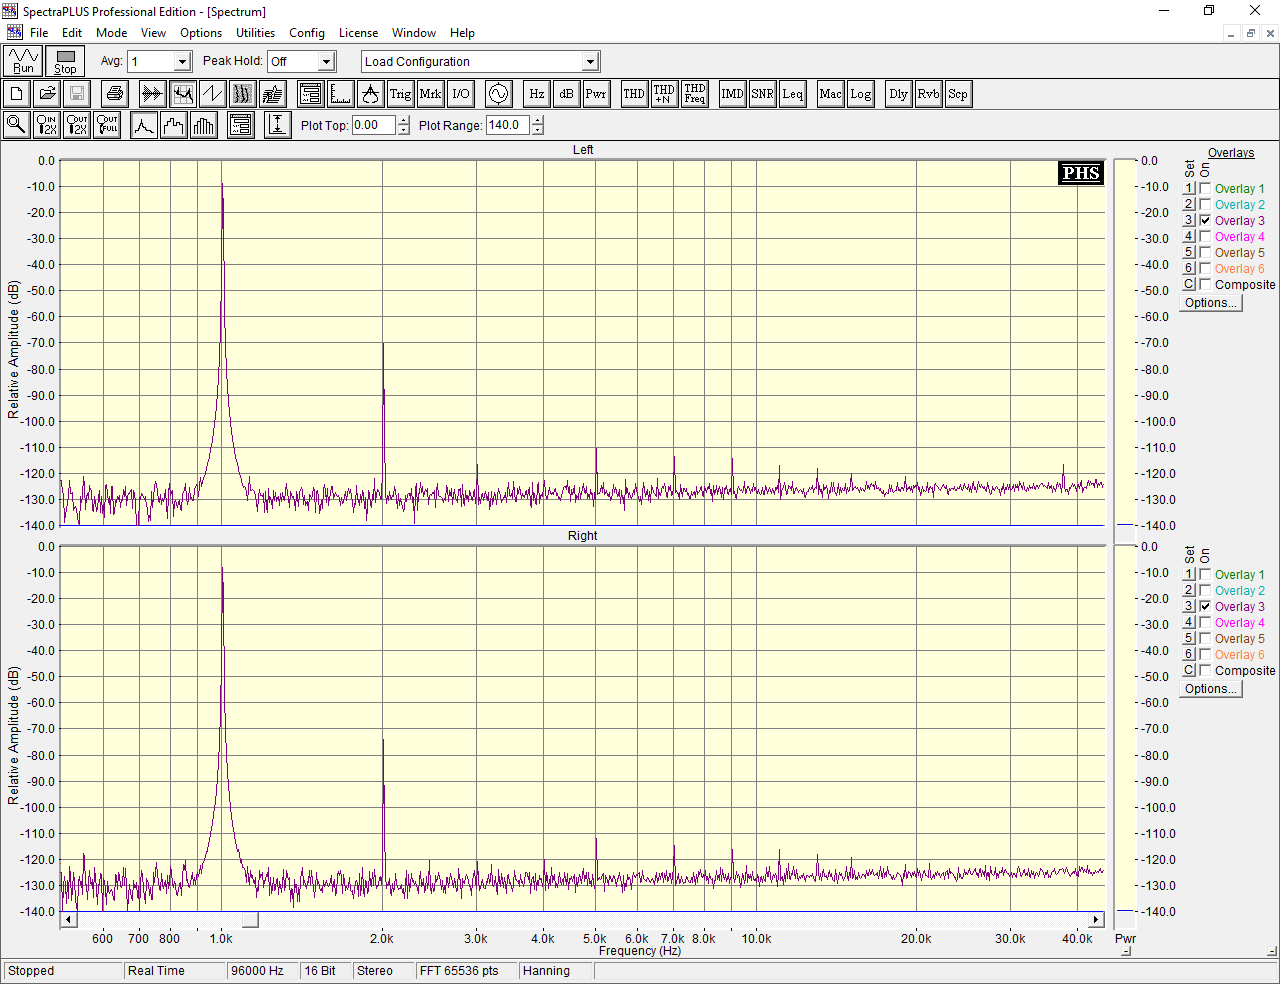This screenshot has height=984, width=1280.
Task: Enable Overlay 4 checkbox in Left plot
Action: tap(1205, 236)
